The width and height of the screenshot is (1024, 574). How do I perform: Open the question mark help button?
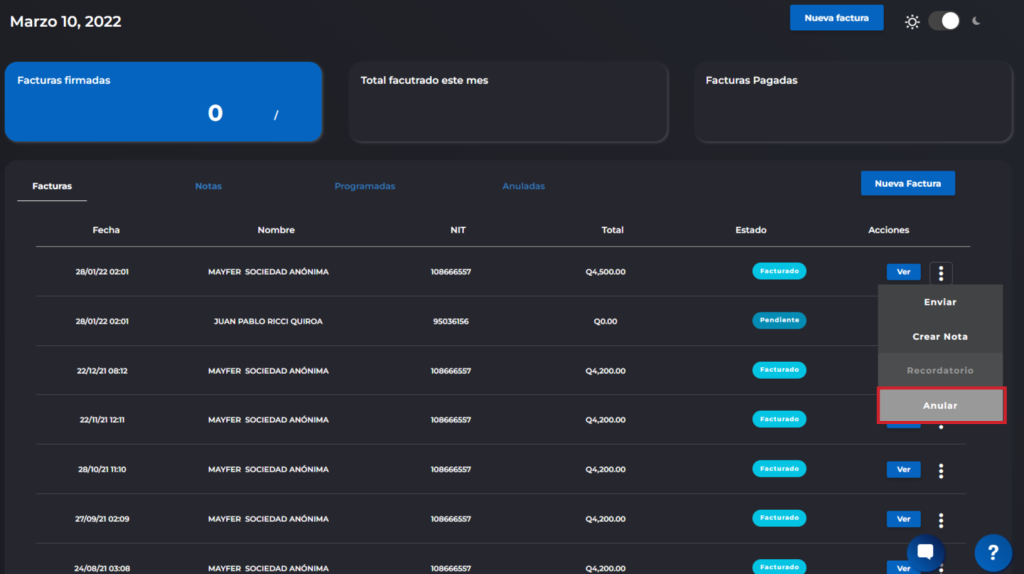click(x=992, y=552)
